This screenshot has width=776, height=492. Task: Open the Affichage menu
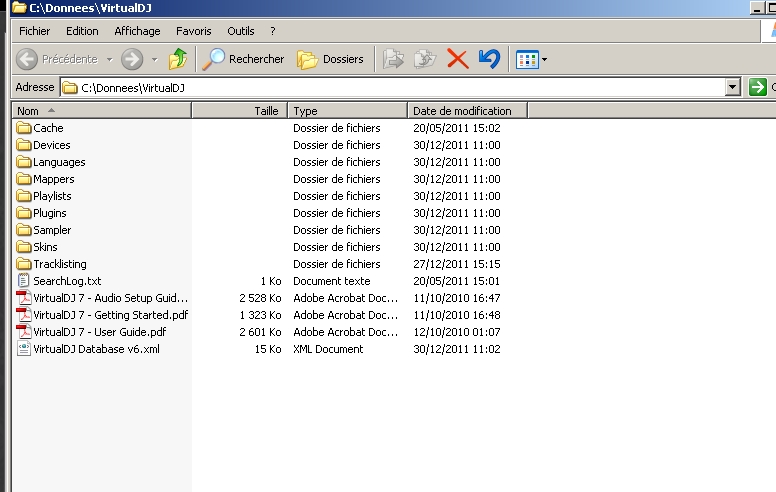pyautogui.click(x=137, y=31)
